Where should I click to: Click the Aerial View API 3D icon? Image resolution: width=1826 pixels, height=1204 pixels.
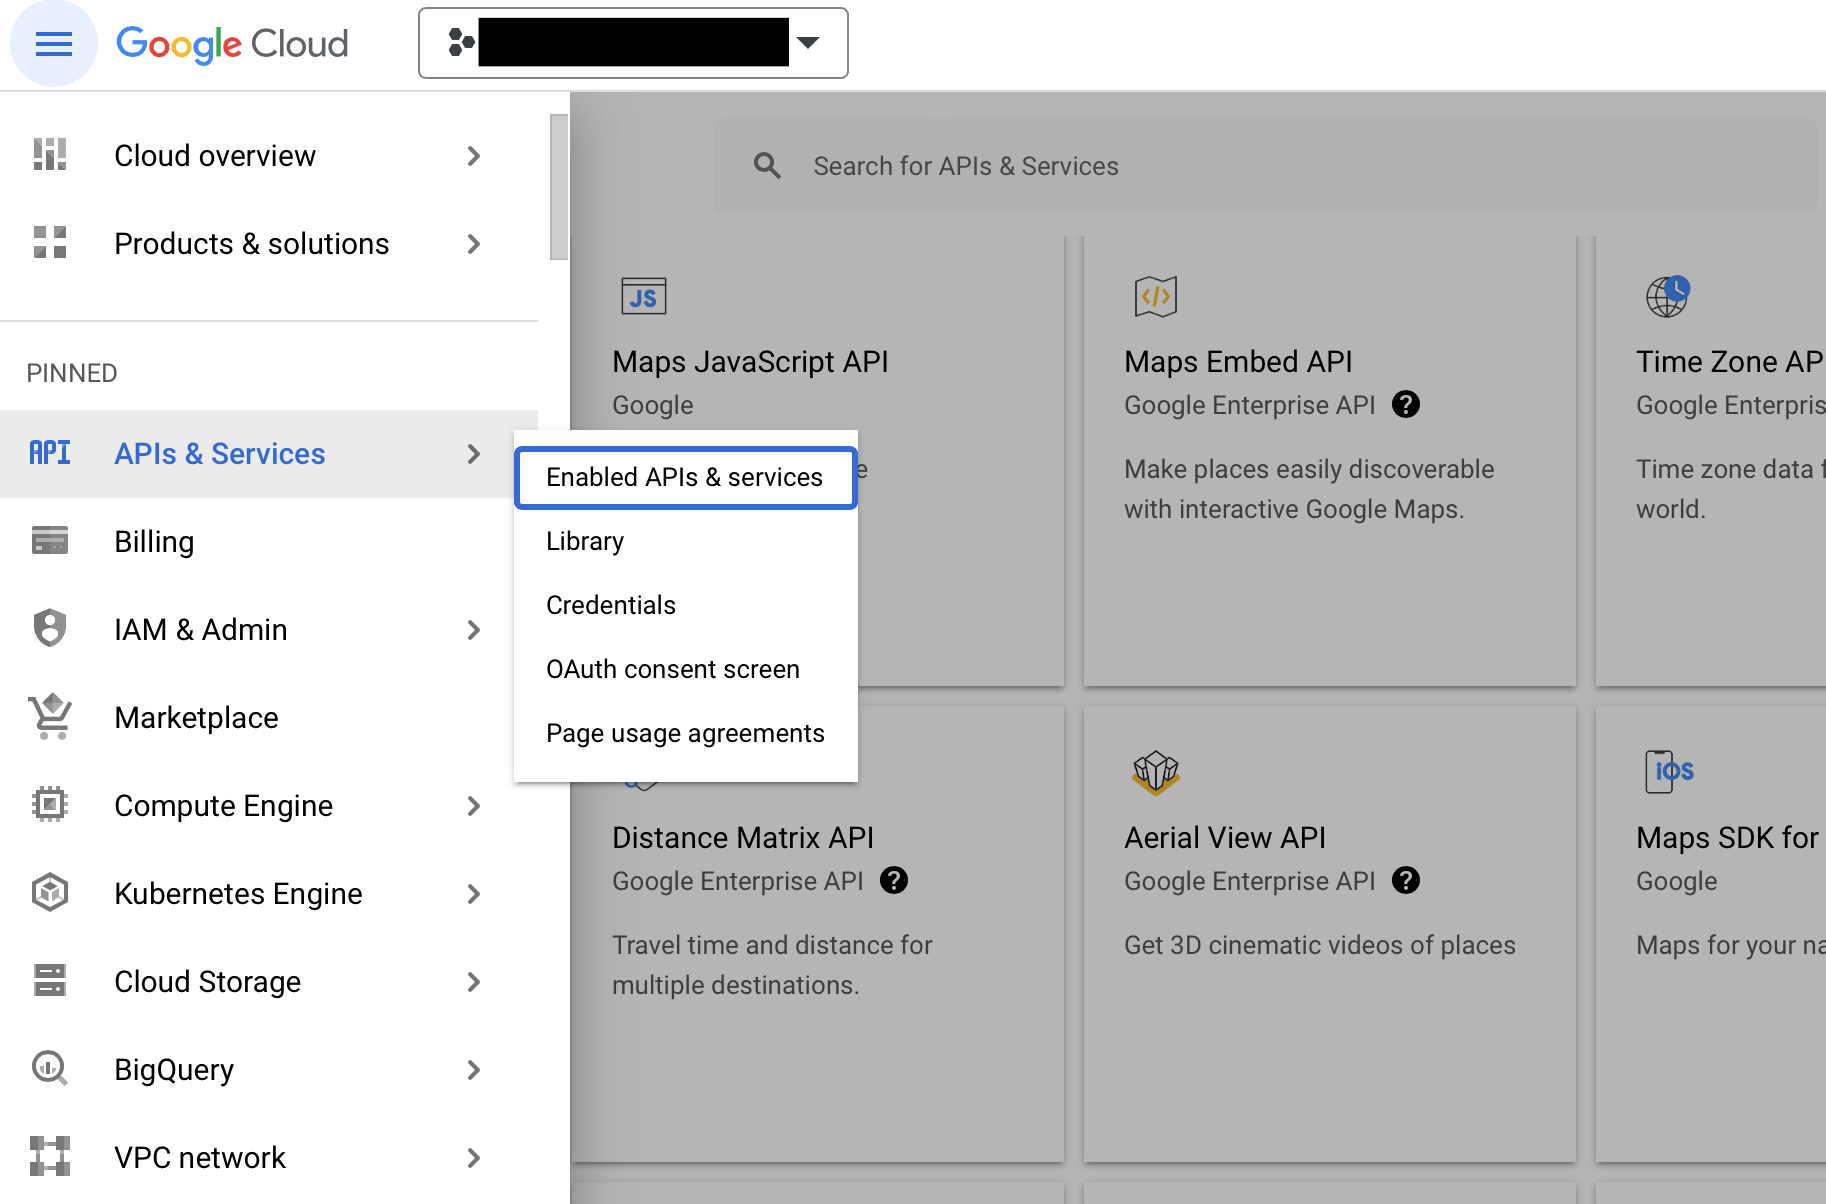1156,772
